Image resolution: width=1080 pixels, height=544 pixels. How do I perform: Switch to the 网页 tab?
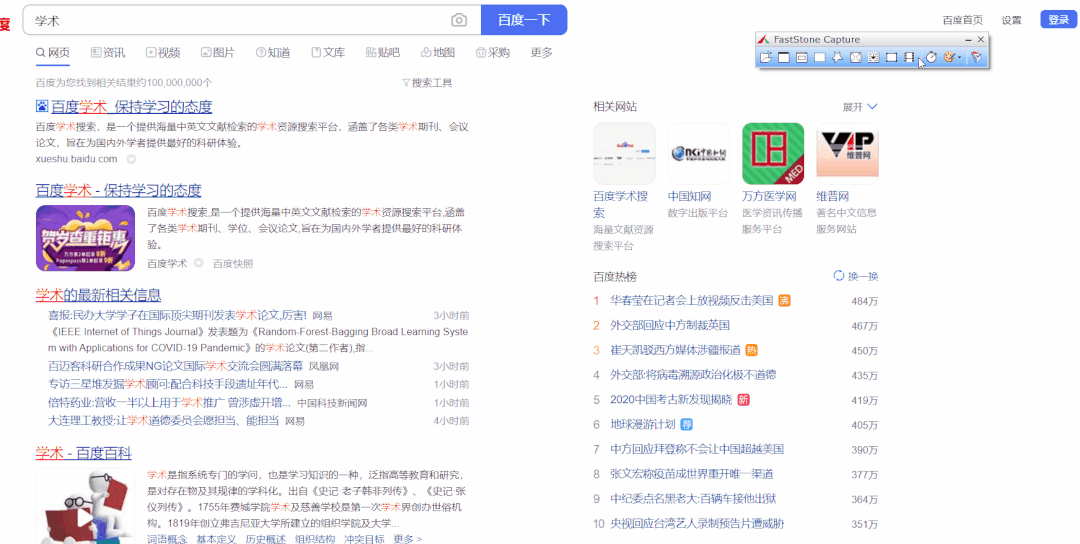[x=53, y=52]
